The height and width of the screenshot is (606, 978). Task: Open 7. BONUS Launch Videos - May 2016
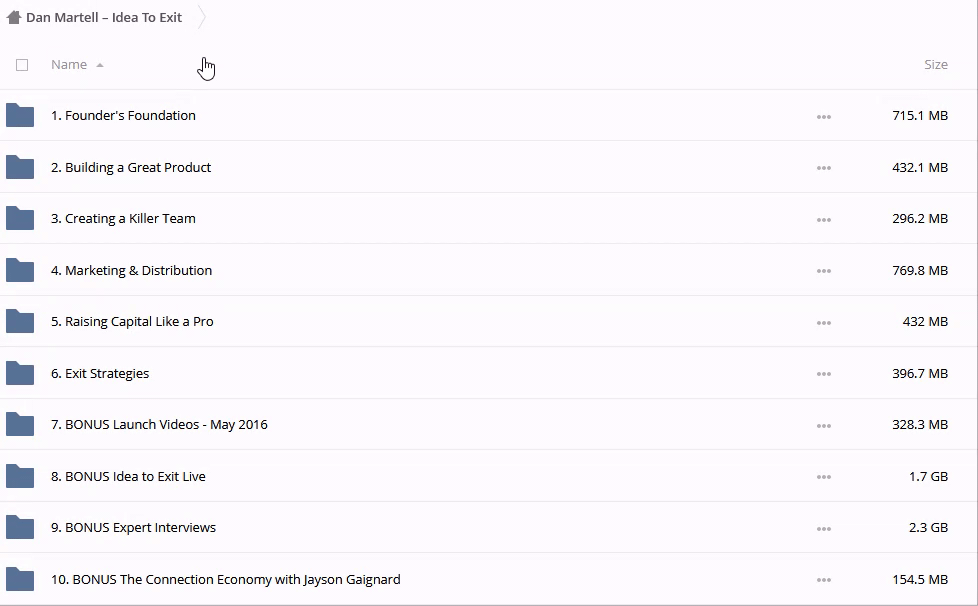point(159,425)
